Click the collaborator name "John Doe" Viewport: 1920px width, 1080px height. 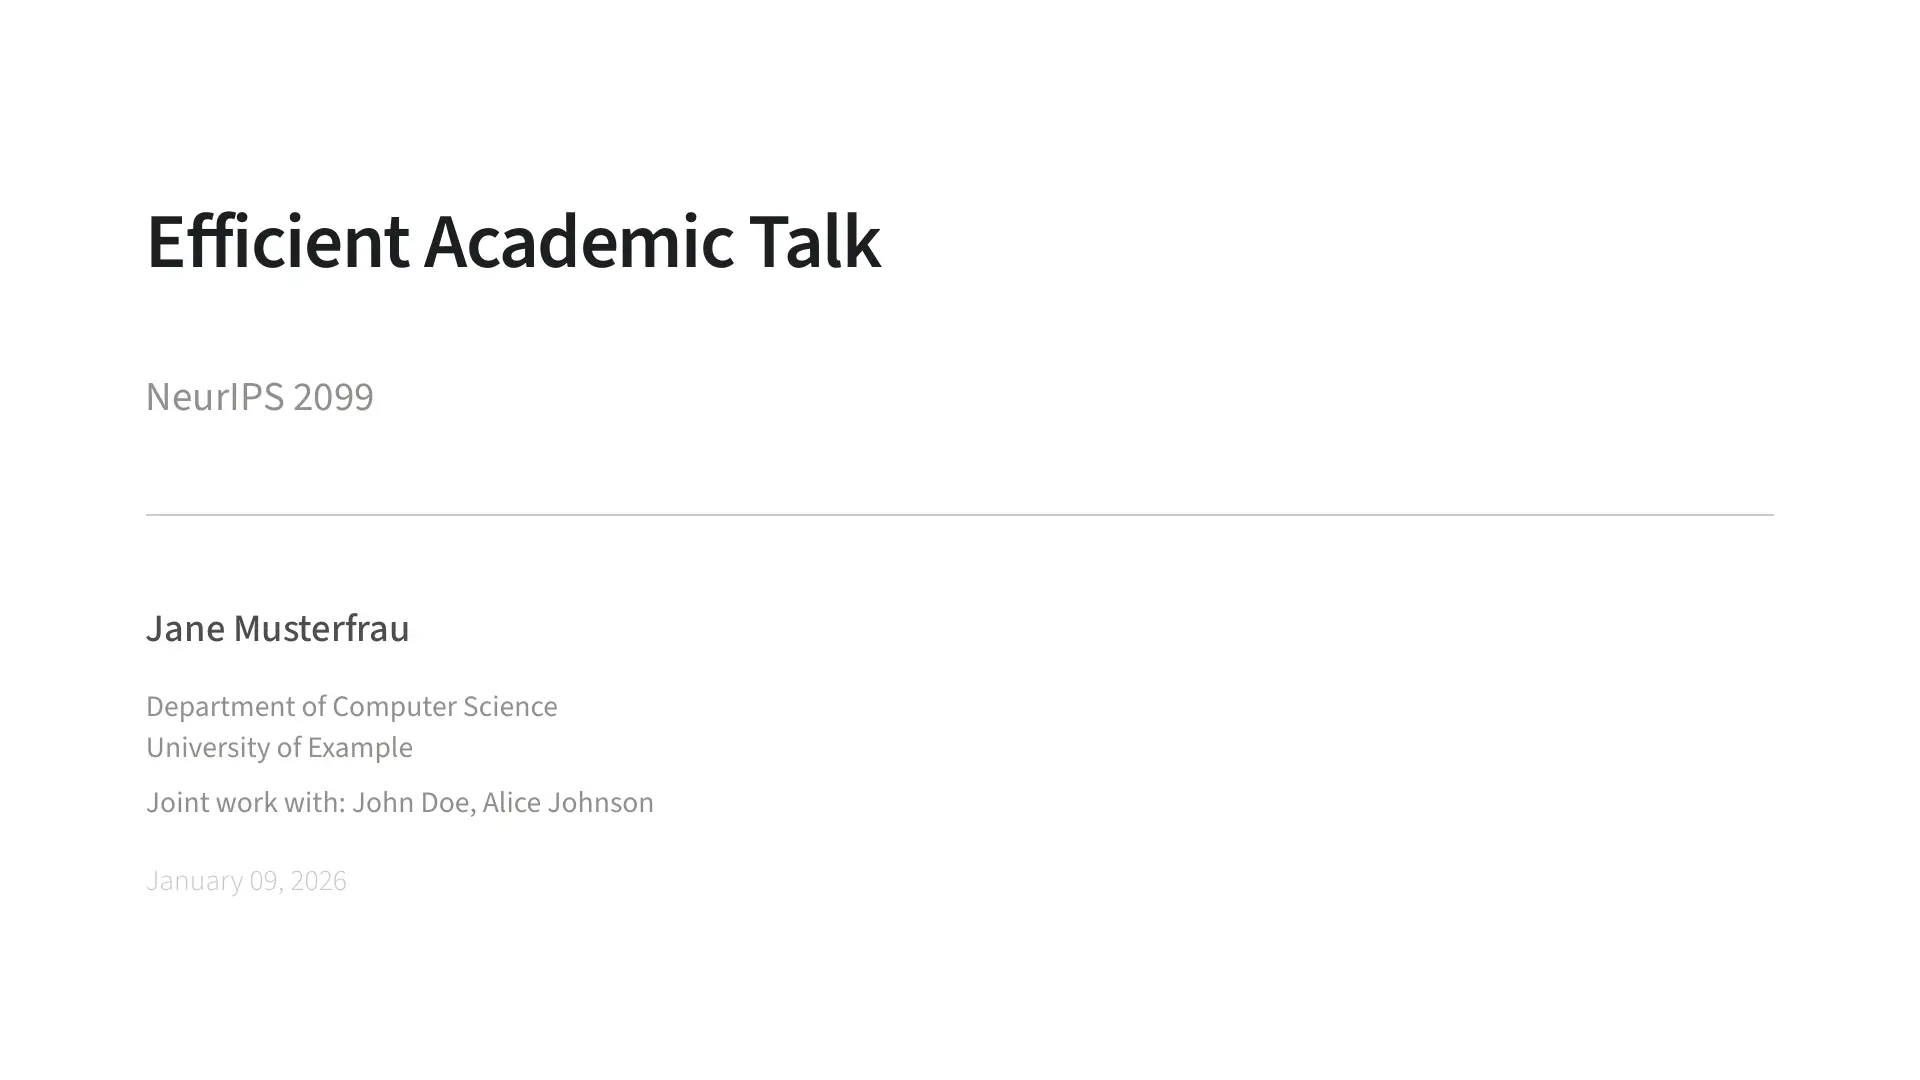pos(411,803)
